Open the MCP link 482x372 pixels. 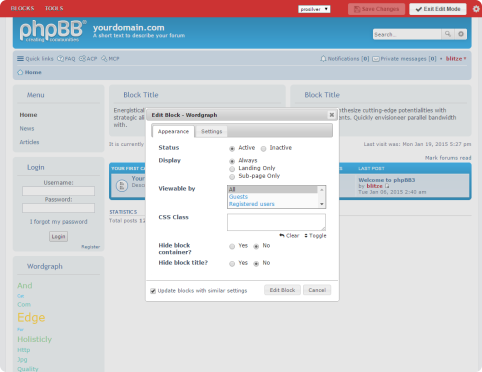pos(110,59)
